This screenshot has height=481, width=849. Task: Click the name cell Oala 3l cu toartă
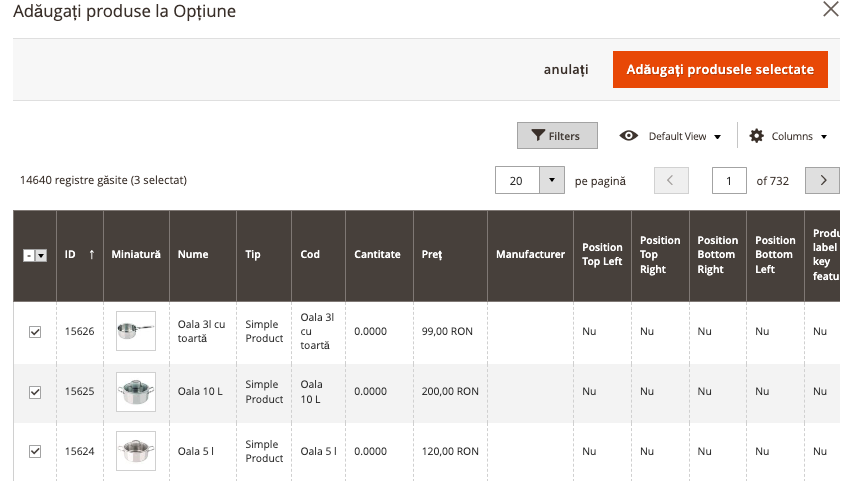click(x=201, y=331)
